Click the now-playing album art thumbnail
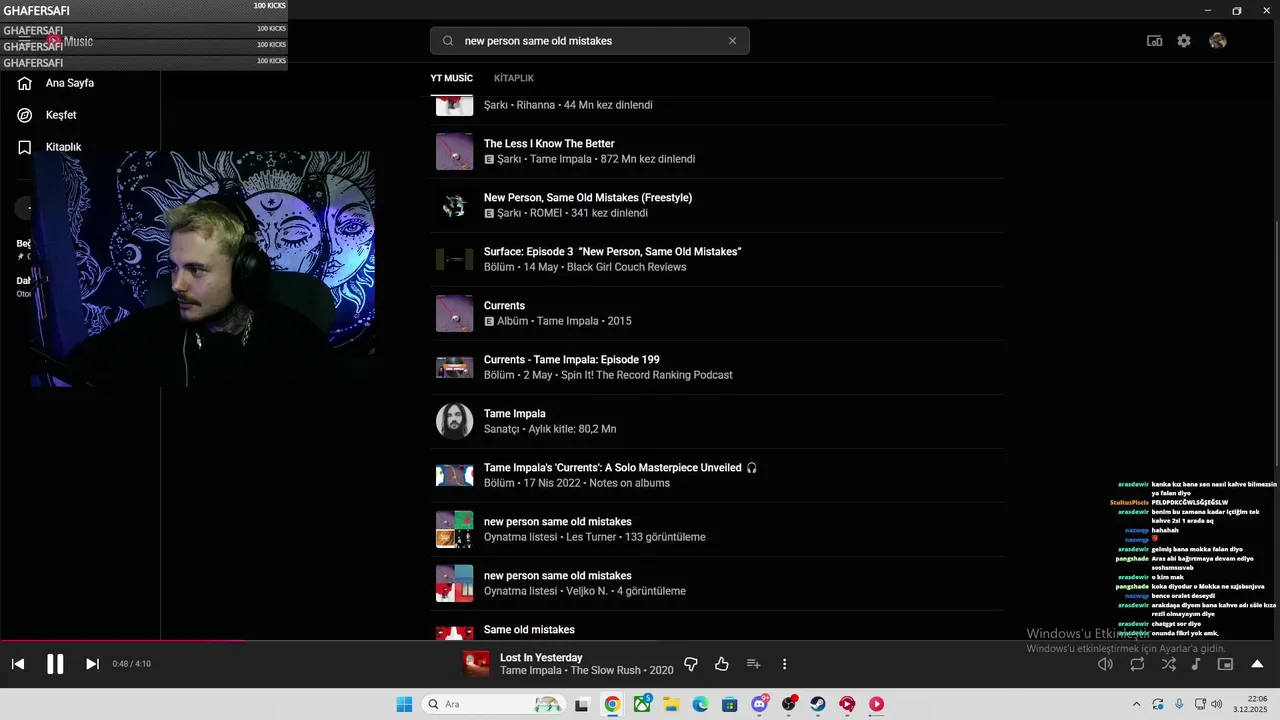 point(476,664)
